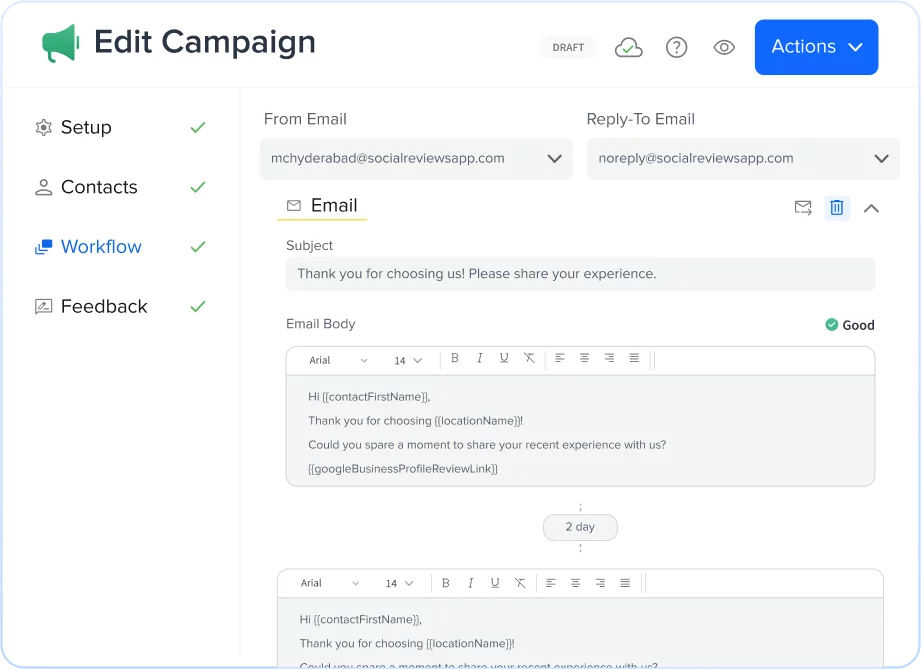Screen dimensions: 921x669
Task: Click the send test email icon
Action: (x=803, y=207)
